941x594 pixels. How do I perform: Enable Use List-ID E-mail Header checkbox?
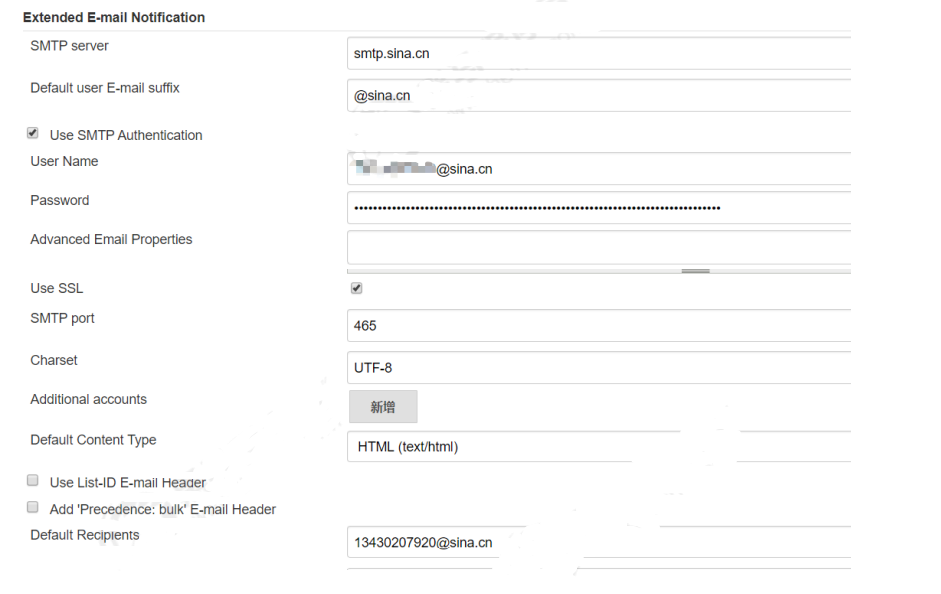click(x=33, y=481)
